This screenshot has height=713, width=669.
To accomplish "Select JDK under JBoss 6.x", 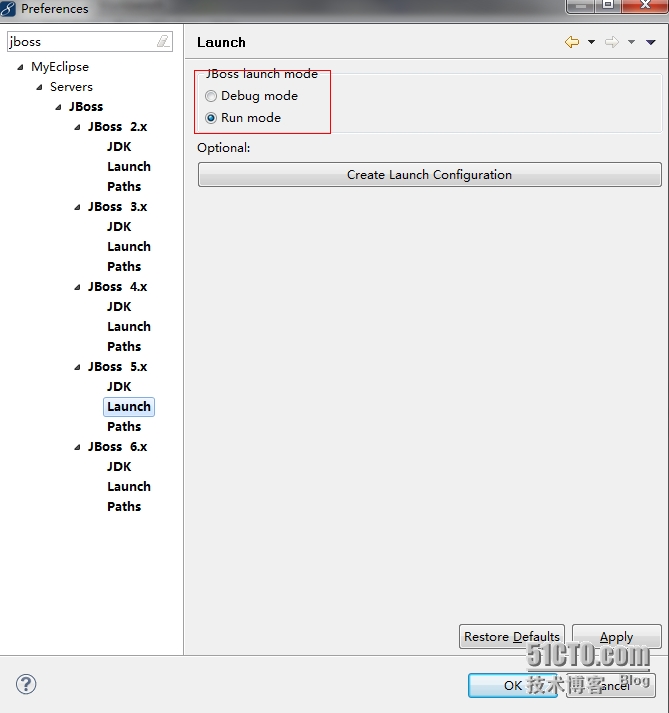I will [x=119, y=467].
